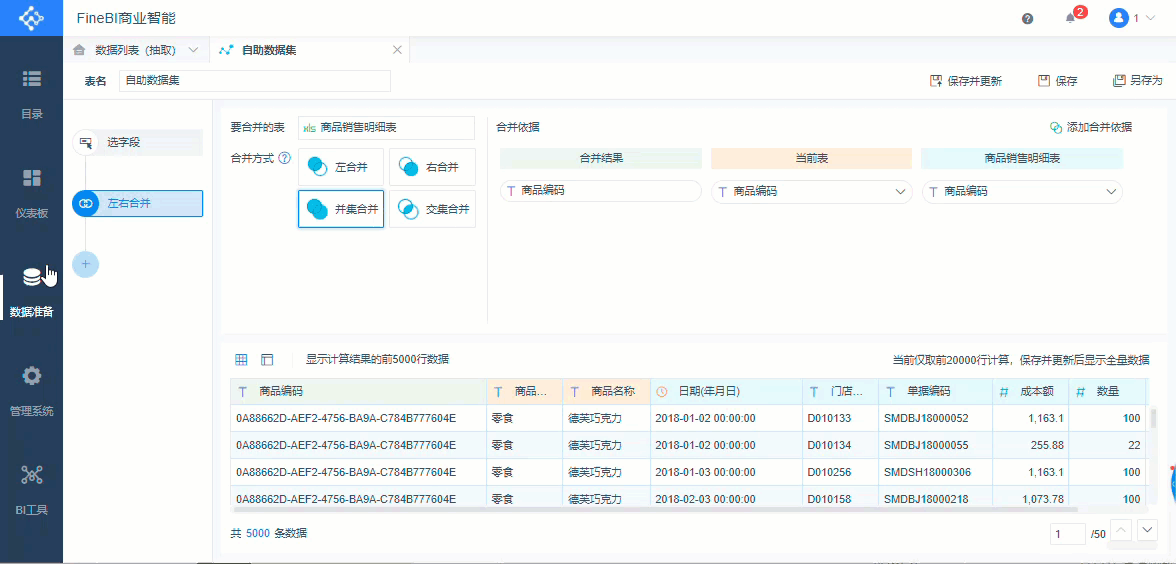Open notifications bell with 2 badge
Screen dimensions: 1176x564
point(1071,18)
